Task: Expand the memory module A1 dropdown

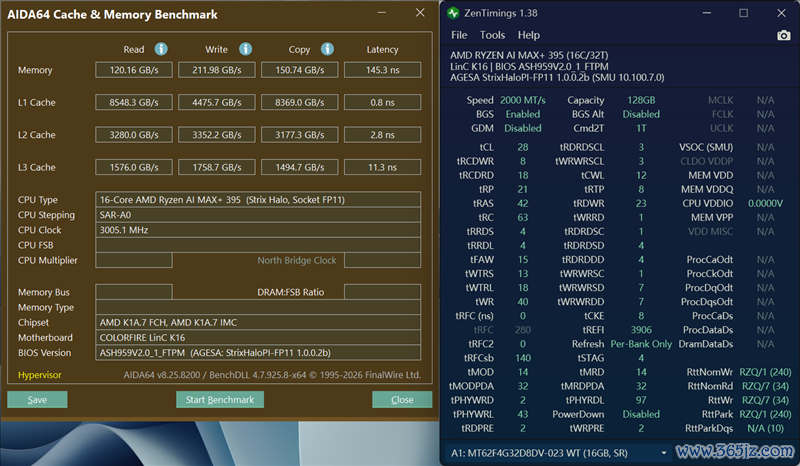Action: [x=663, y=453]
